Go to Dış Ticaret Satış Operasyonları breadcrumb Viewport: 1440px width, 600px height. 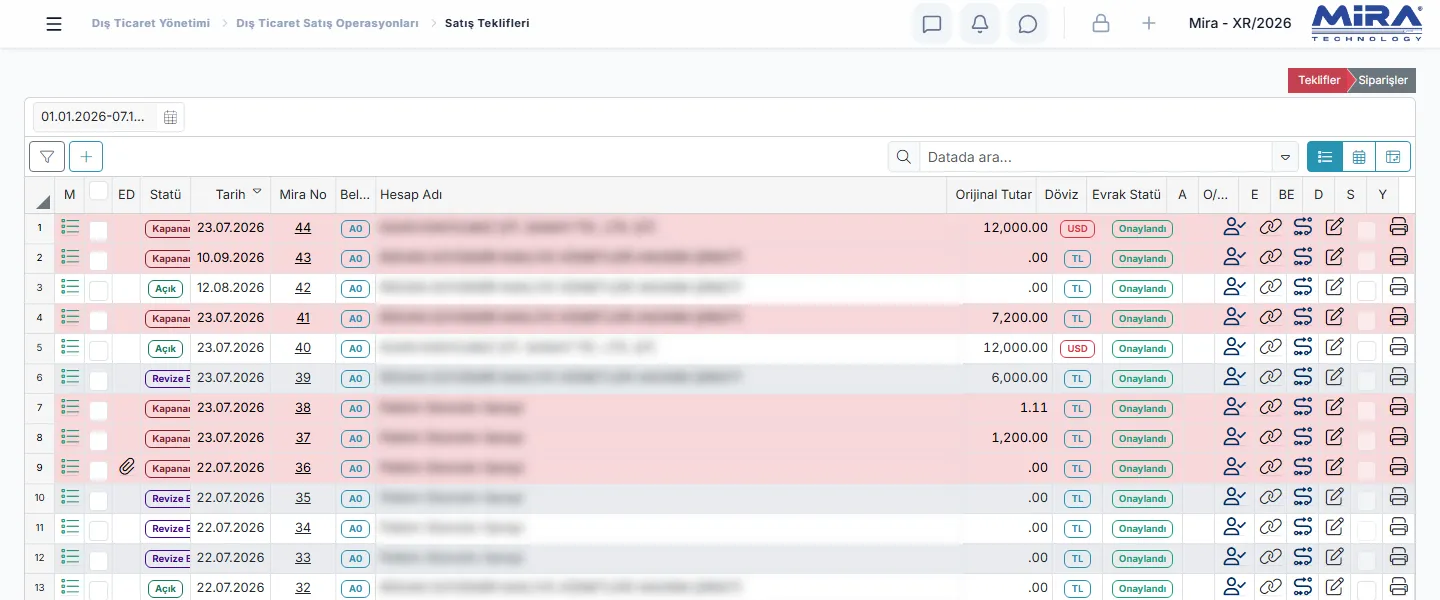click(327, 23)
